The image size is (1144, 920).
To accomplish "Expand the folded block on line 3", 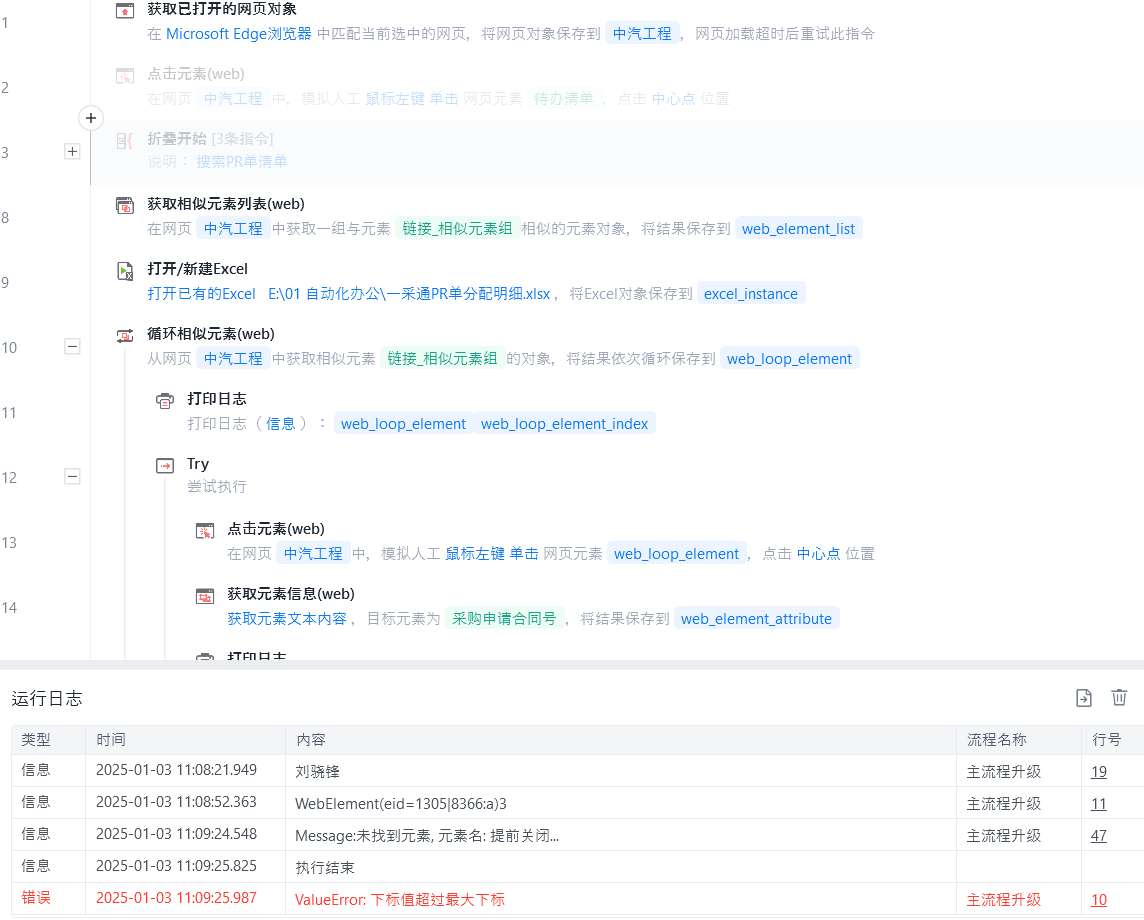I will pos(72,152).
